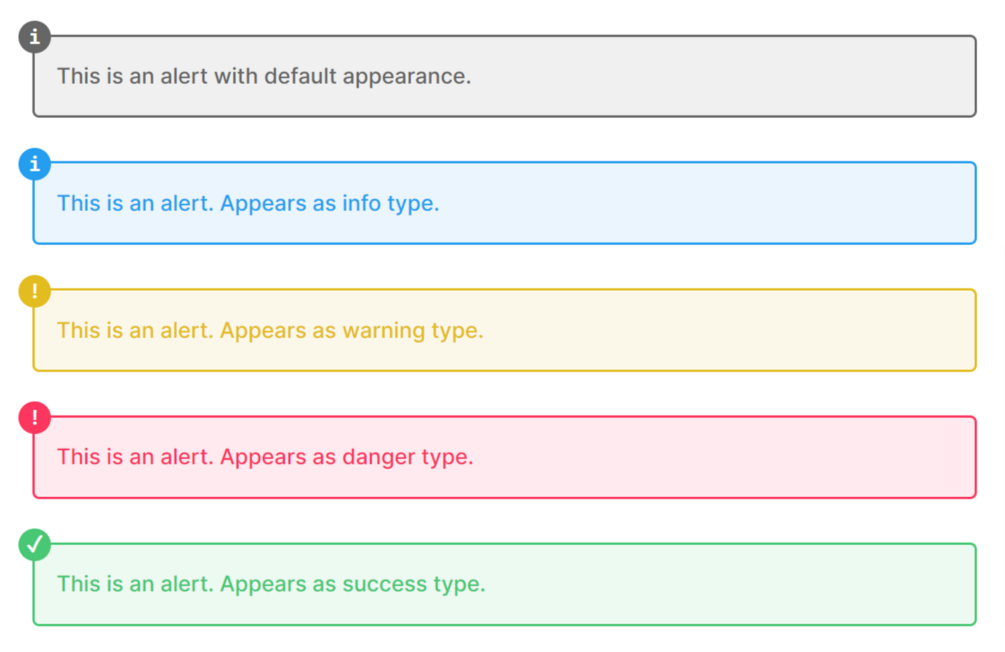The height and width of the screenshot is (652, 1005).
Task: Click the red danger type alert text
Action: coord(265,457)
